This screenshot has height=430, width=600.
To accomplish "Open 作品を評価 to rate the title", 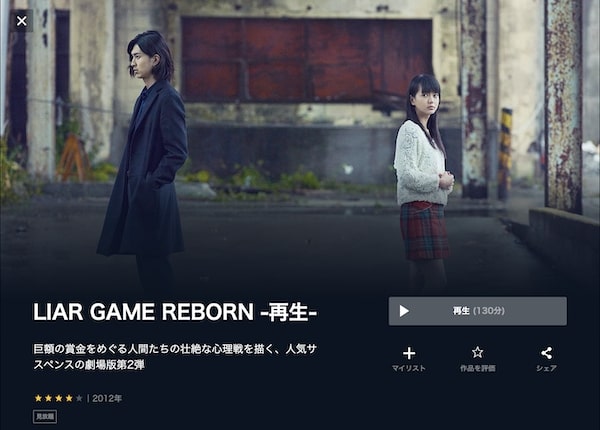I will pyautogui.click(x=478, y=368).
